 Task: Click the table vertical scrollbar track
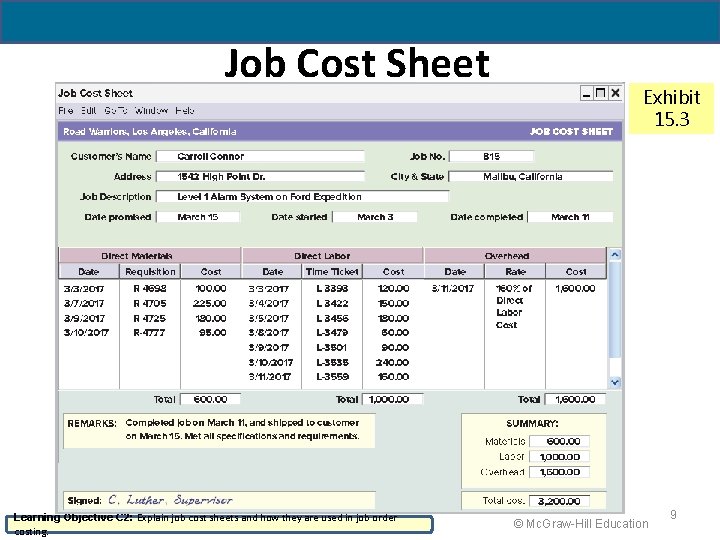point(615,318)
